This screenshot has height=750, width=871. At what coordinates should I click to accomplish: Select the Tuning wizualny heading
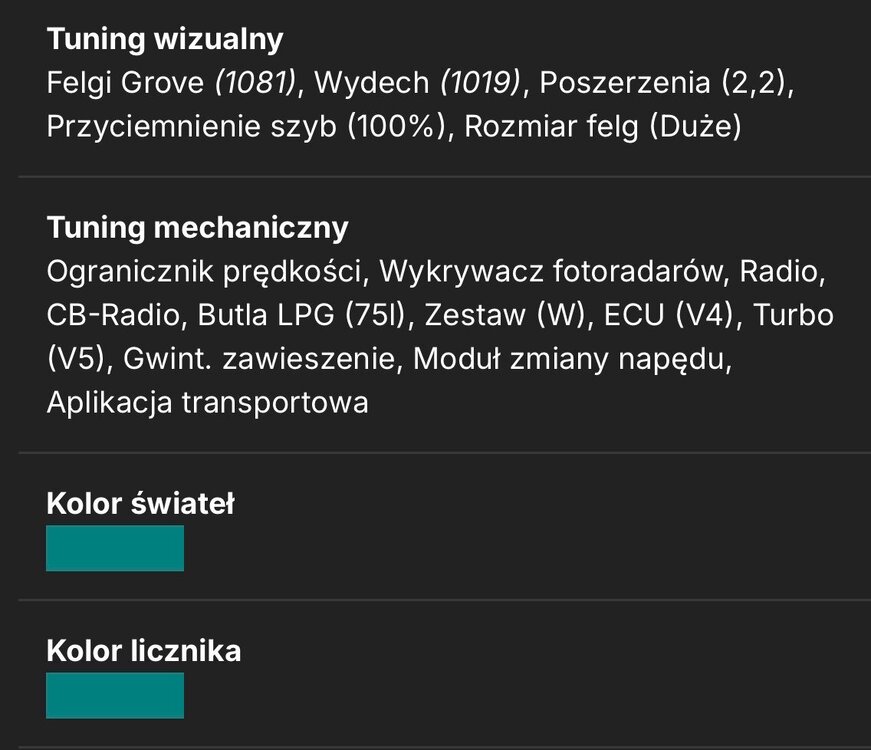165,39
